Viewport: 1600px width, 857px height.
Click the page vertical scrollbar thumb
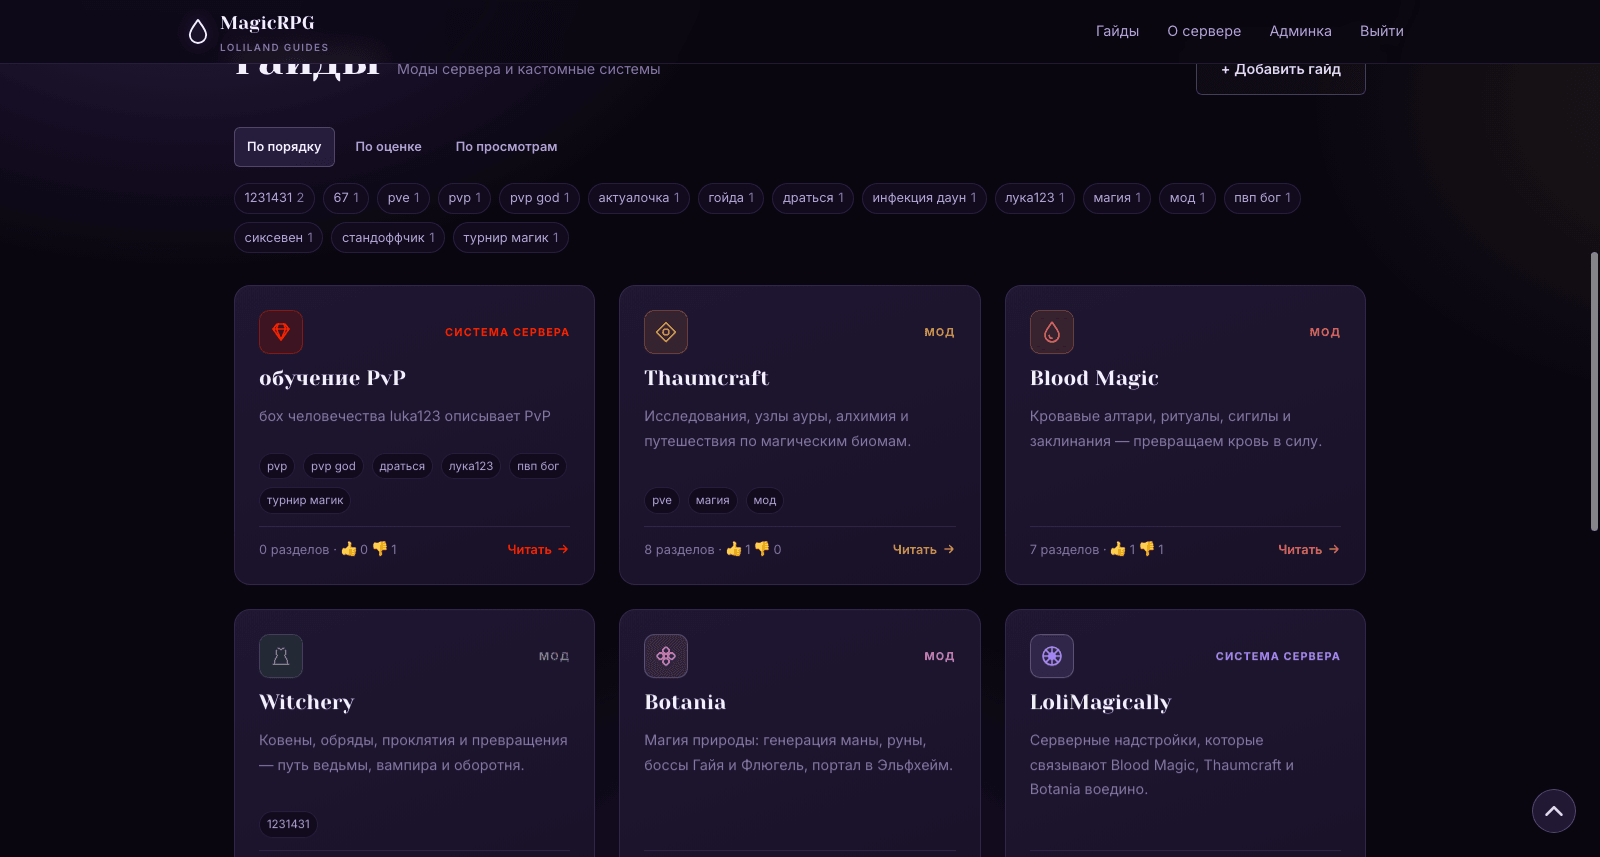[x=1594, y=391]
